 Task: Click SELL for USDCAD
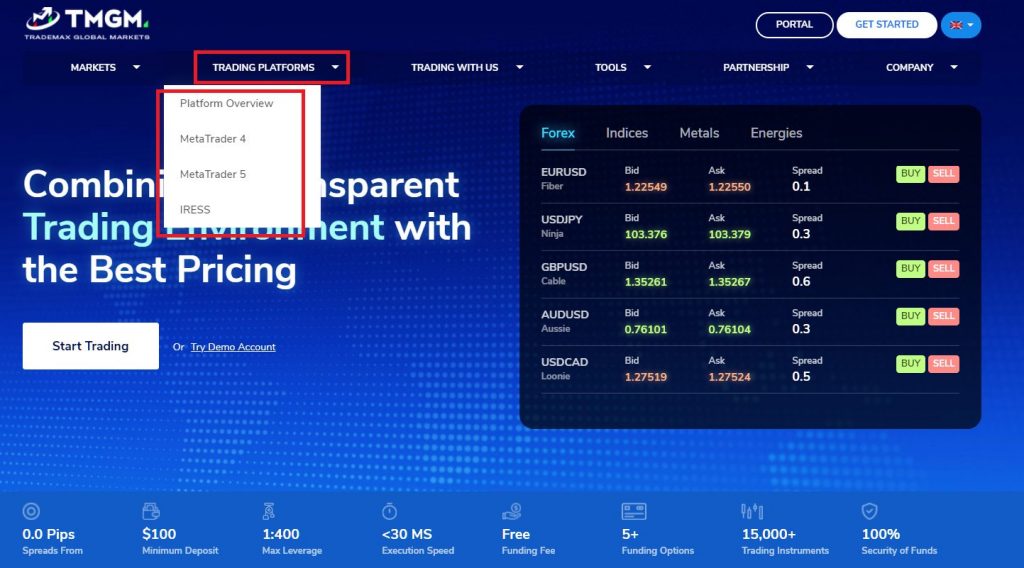(x=943, y=364)
